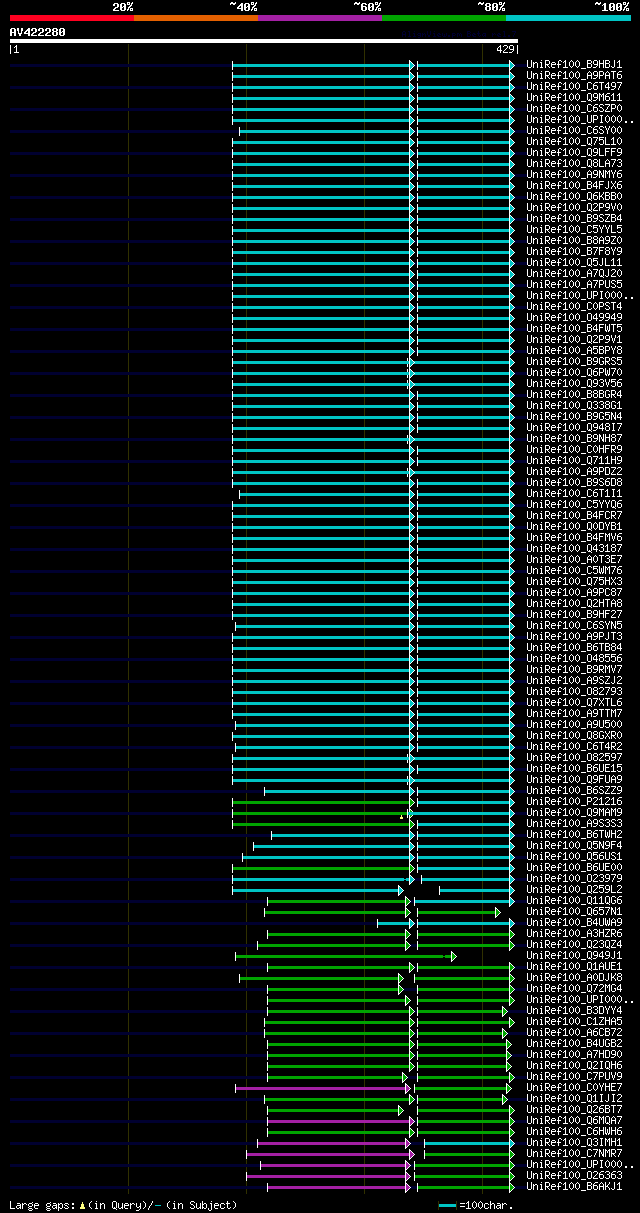
Task: Select the UniRef100_A7PUS5 label
Action: (574, 284)
